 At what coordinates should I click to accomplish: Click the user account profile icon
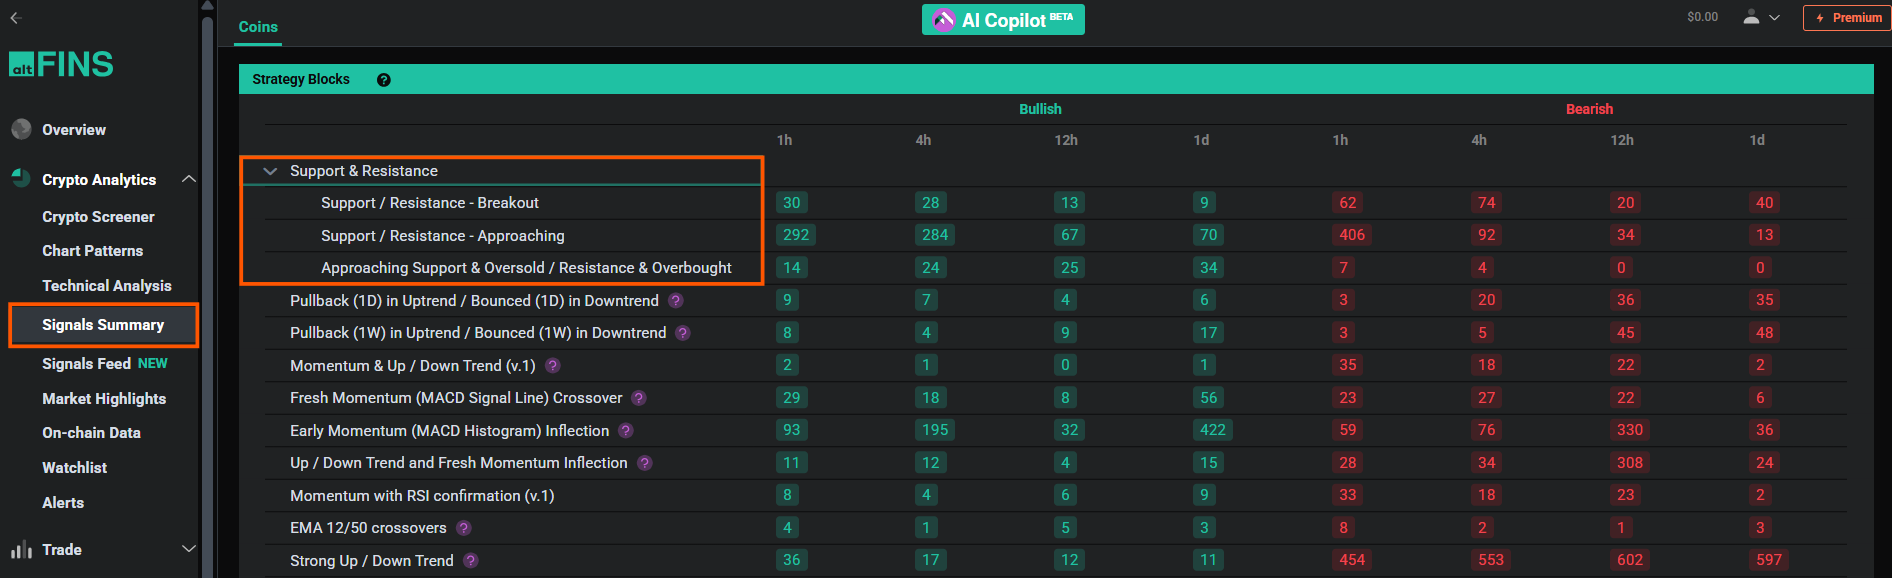(x=1751, y=17)
